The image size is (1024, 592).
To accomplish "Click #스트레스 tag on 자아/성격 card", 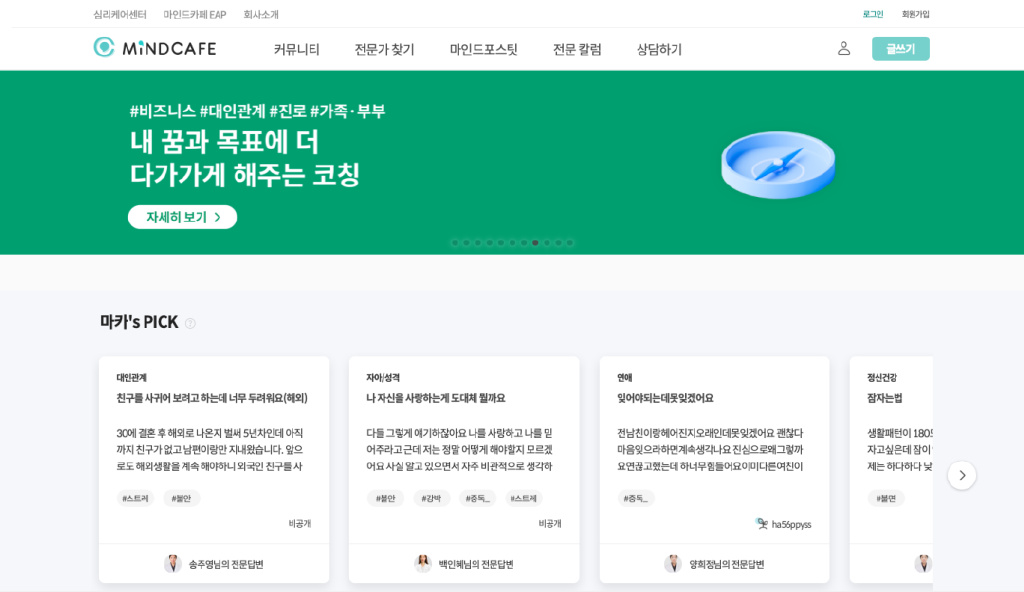I will tap(524, 498).
